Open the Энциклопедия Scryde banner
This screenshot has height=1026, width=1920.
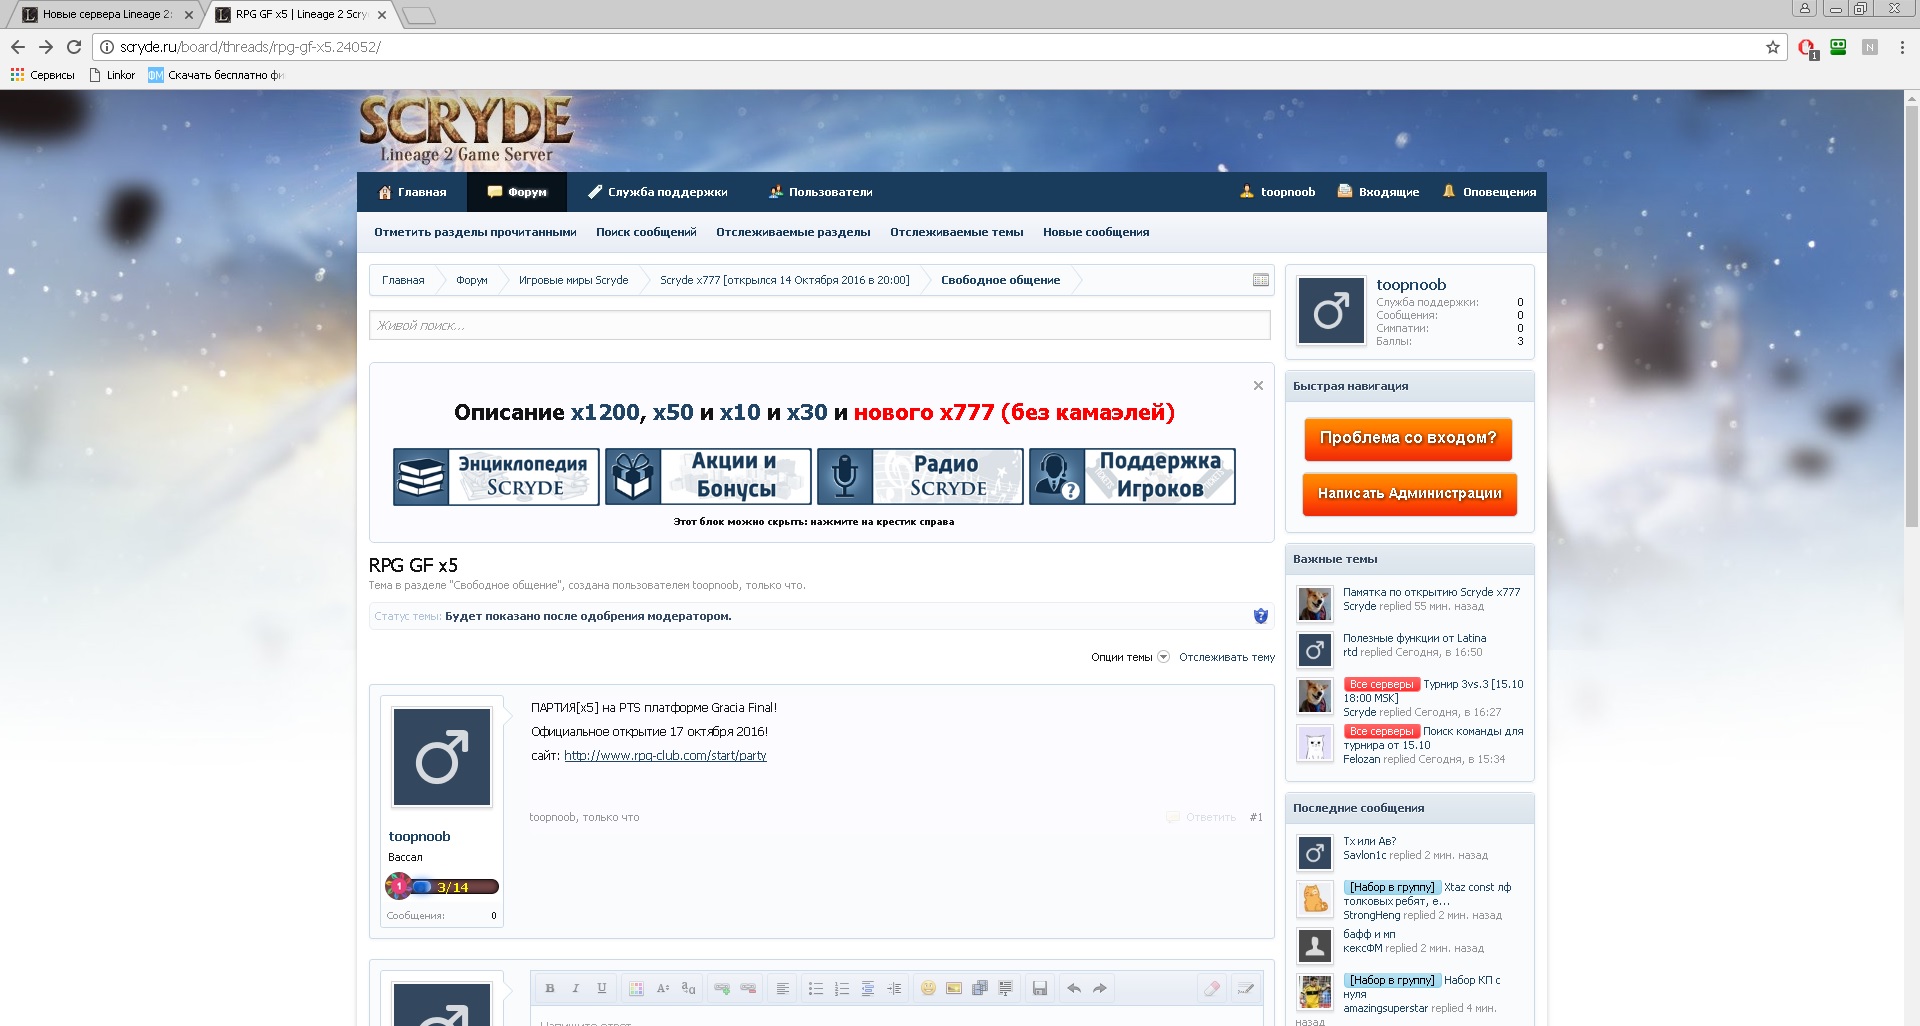pyautogui.click(x=496, y=477)
